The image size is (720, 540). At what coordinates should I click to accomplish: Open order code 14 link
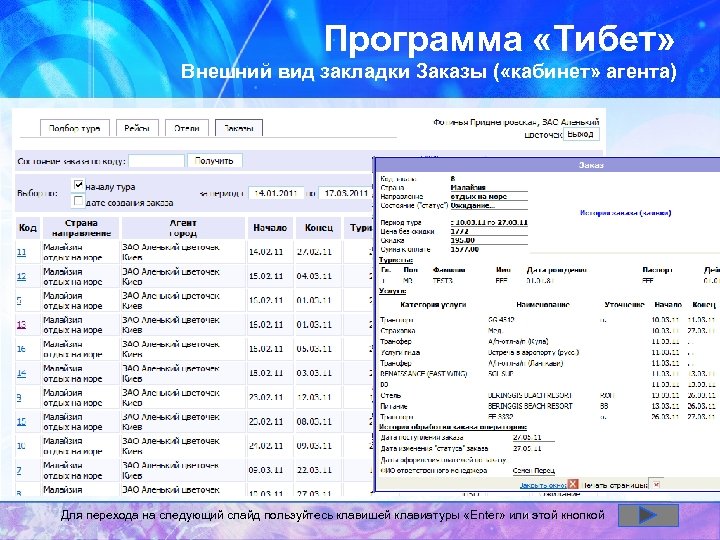click(21, 373)
